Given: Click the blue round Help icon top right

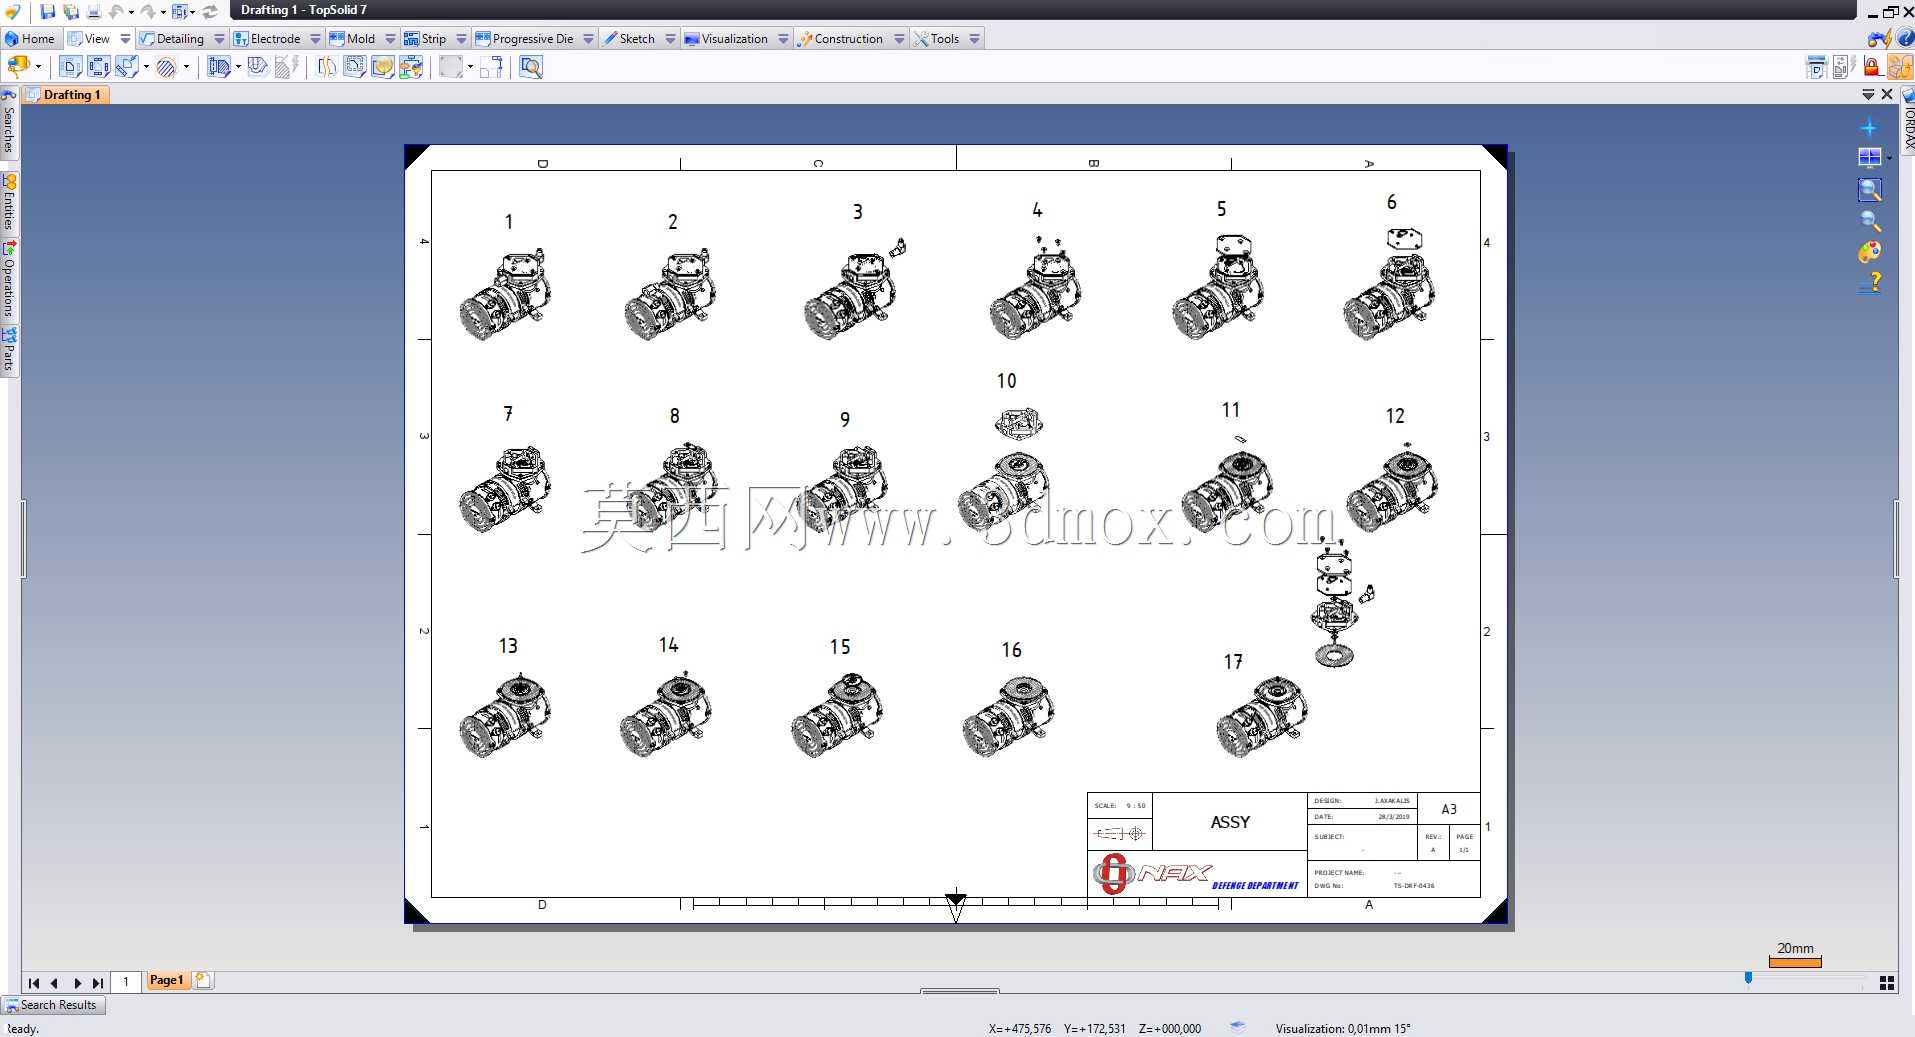Looking at the screenshot, I should (1905, 38).
